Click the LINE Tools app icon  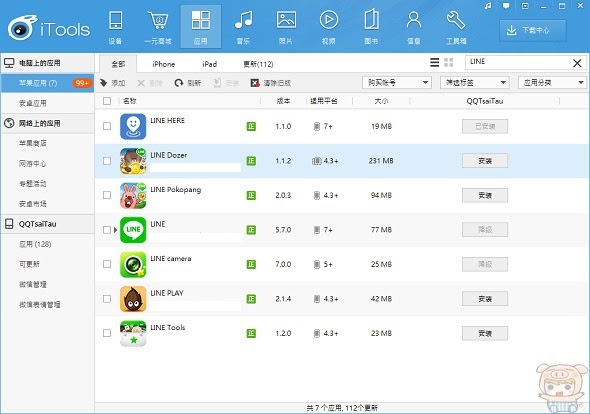pyautogui.click(x=133, y=333)
